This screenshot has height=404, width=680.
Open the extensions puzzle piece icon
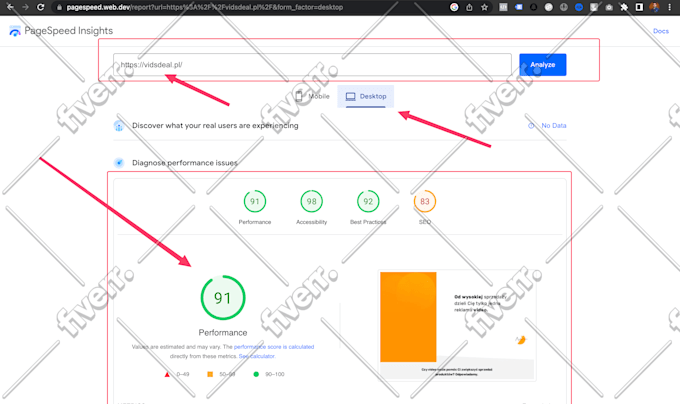(624, 7)
